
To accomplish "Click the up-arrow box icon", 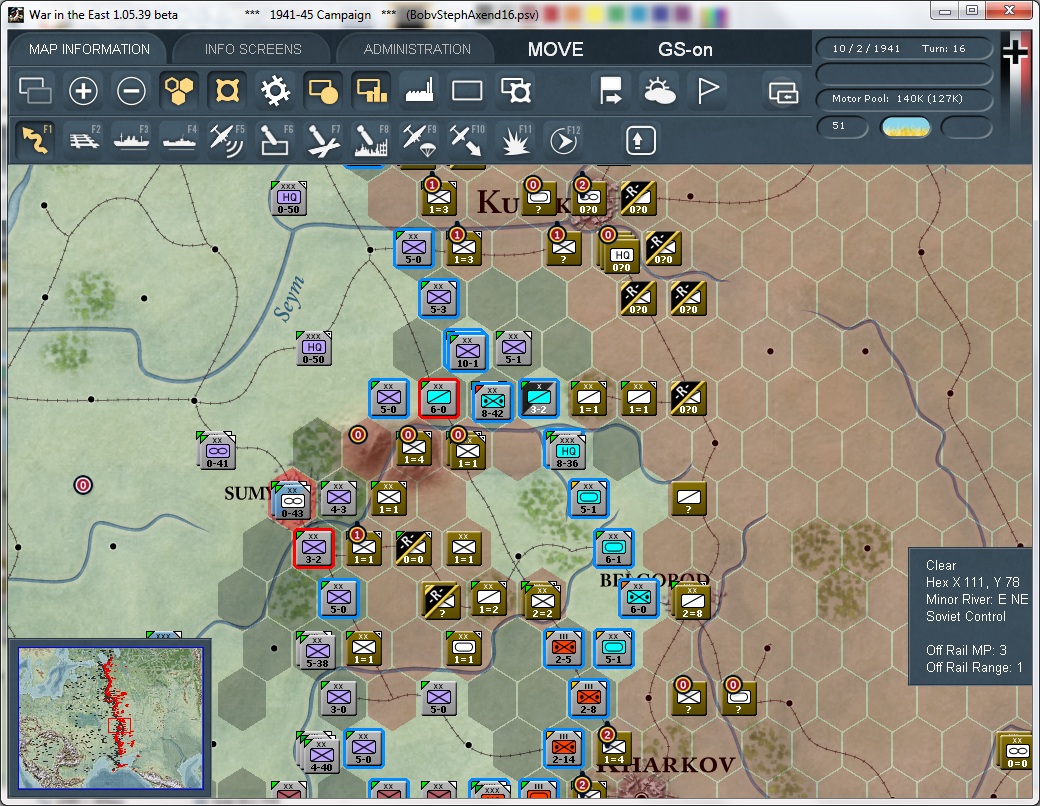I will coord(640,140).
